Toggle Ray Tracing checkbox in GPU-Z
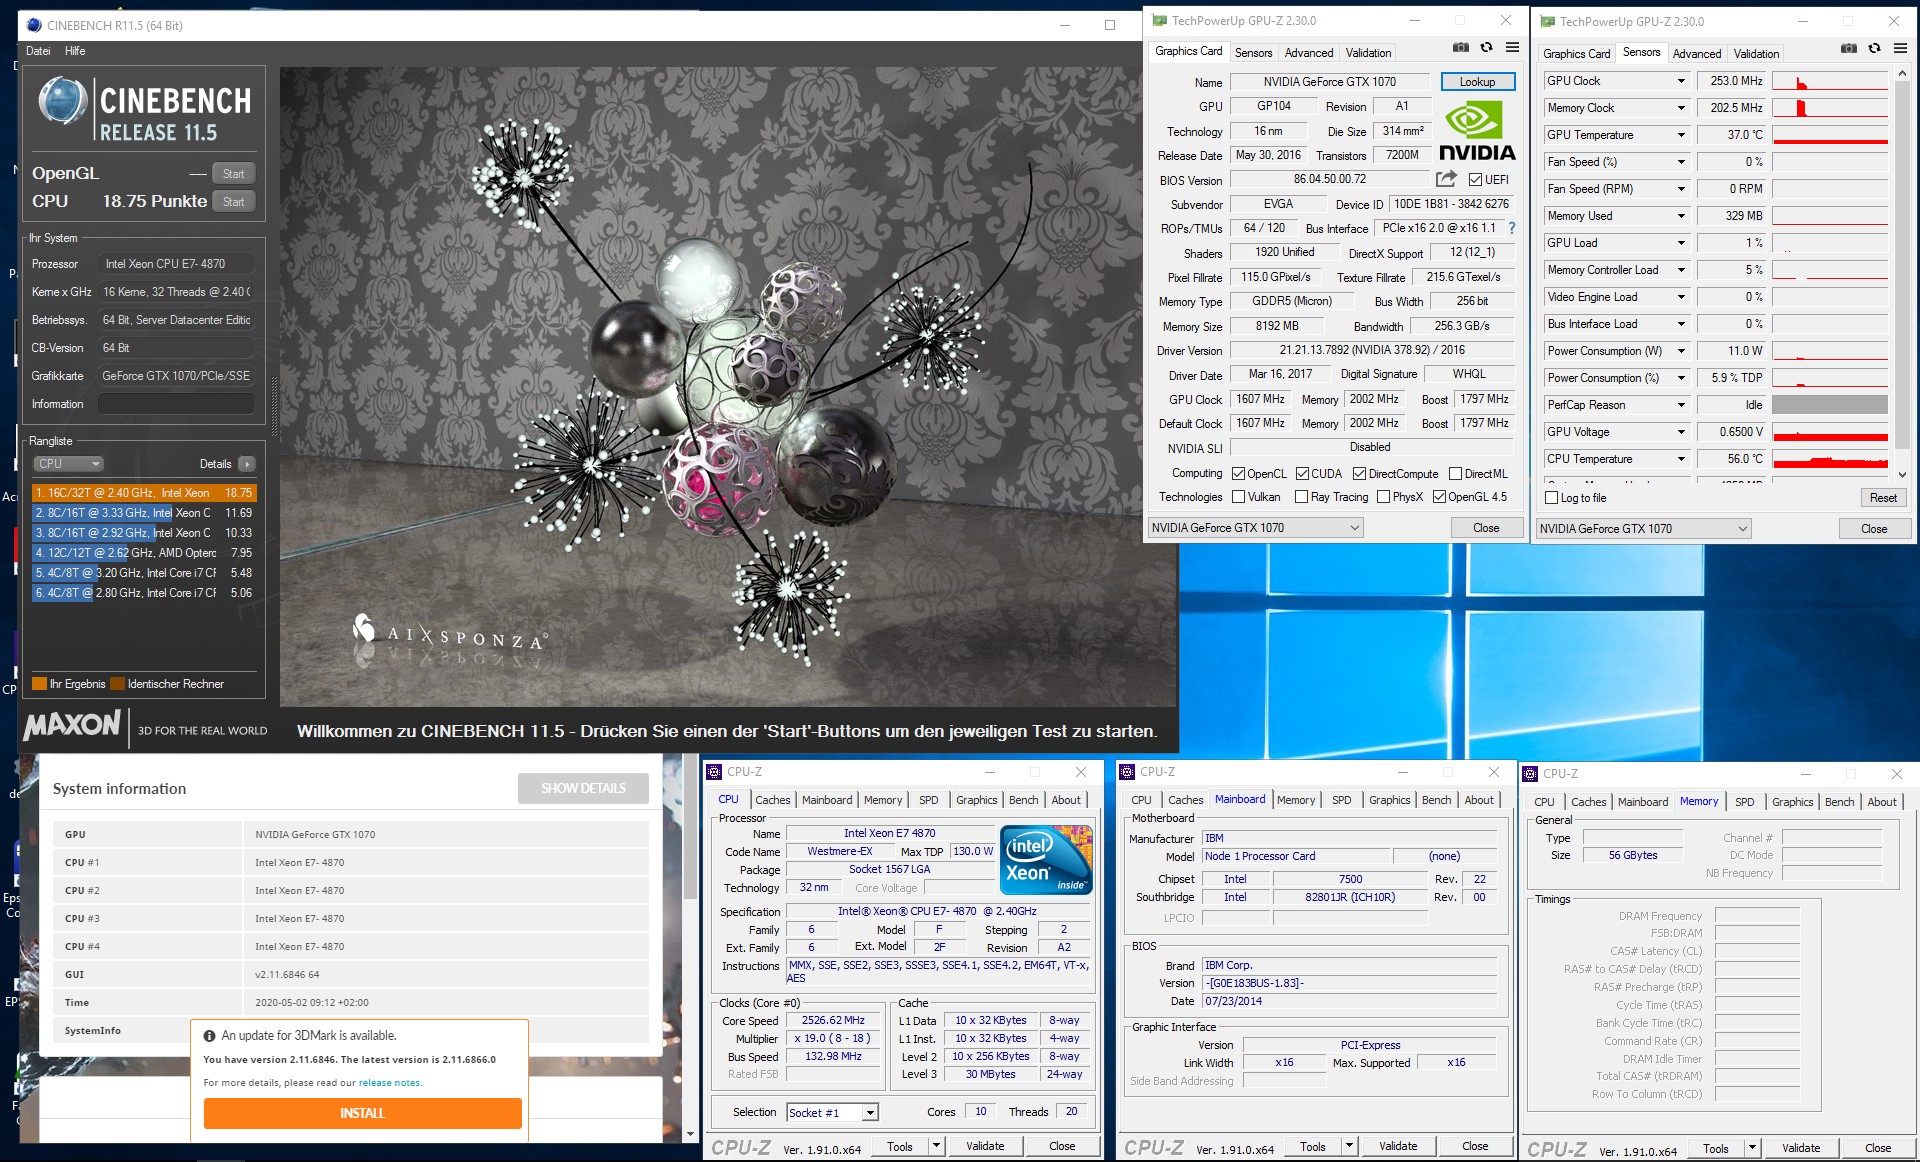This screenshot has width=1920, height=1162. pyautogui.click(x=1301, y=497)
